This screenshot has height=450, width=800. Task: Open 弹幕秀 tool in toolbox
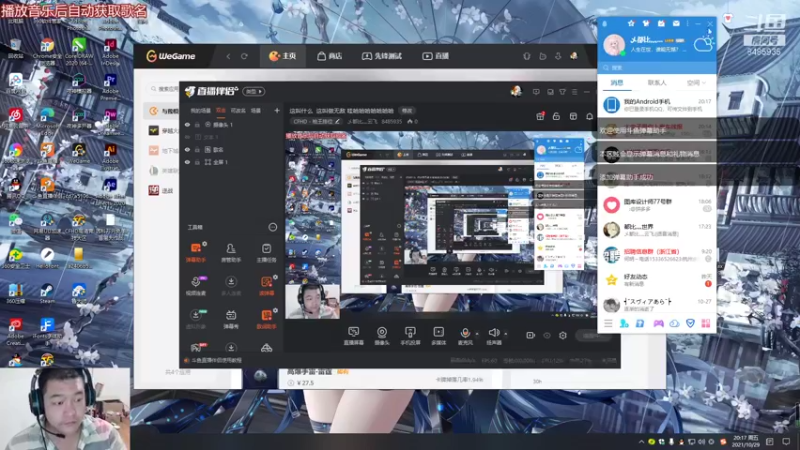pyautogui.click(x=231, y=319)
